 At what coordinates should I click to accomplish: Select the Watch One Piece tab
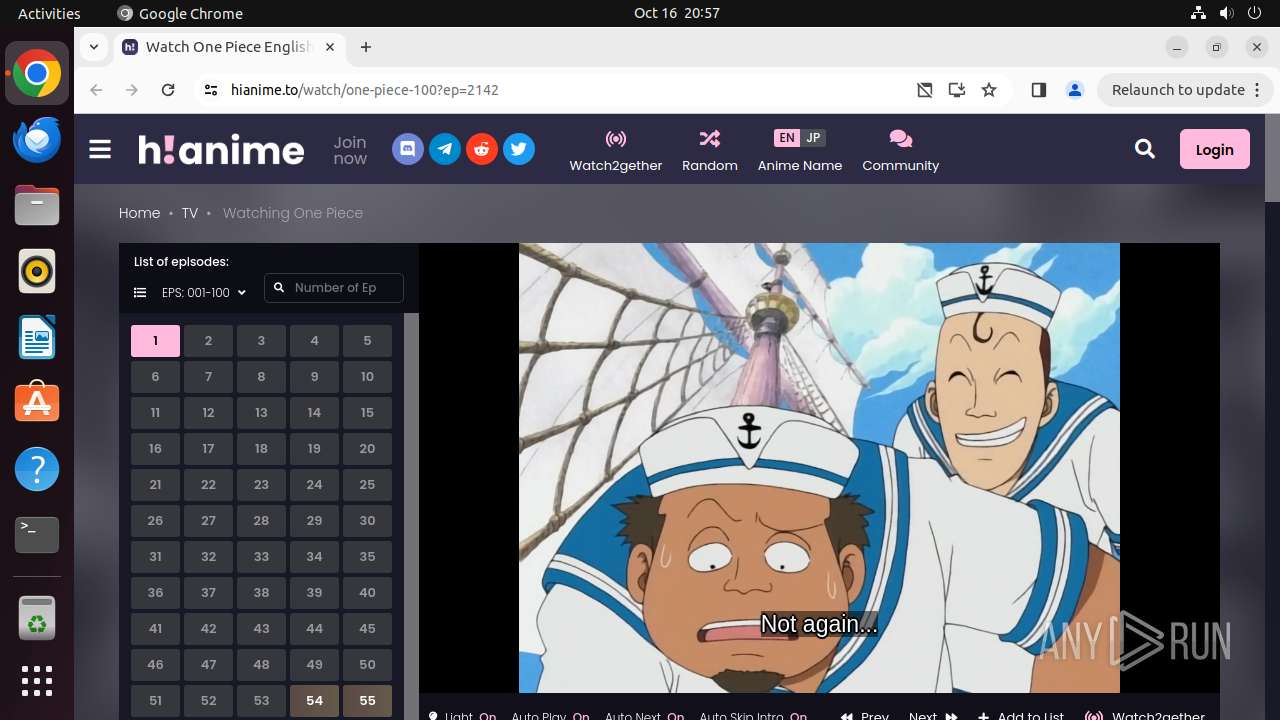[230, 47]
